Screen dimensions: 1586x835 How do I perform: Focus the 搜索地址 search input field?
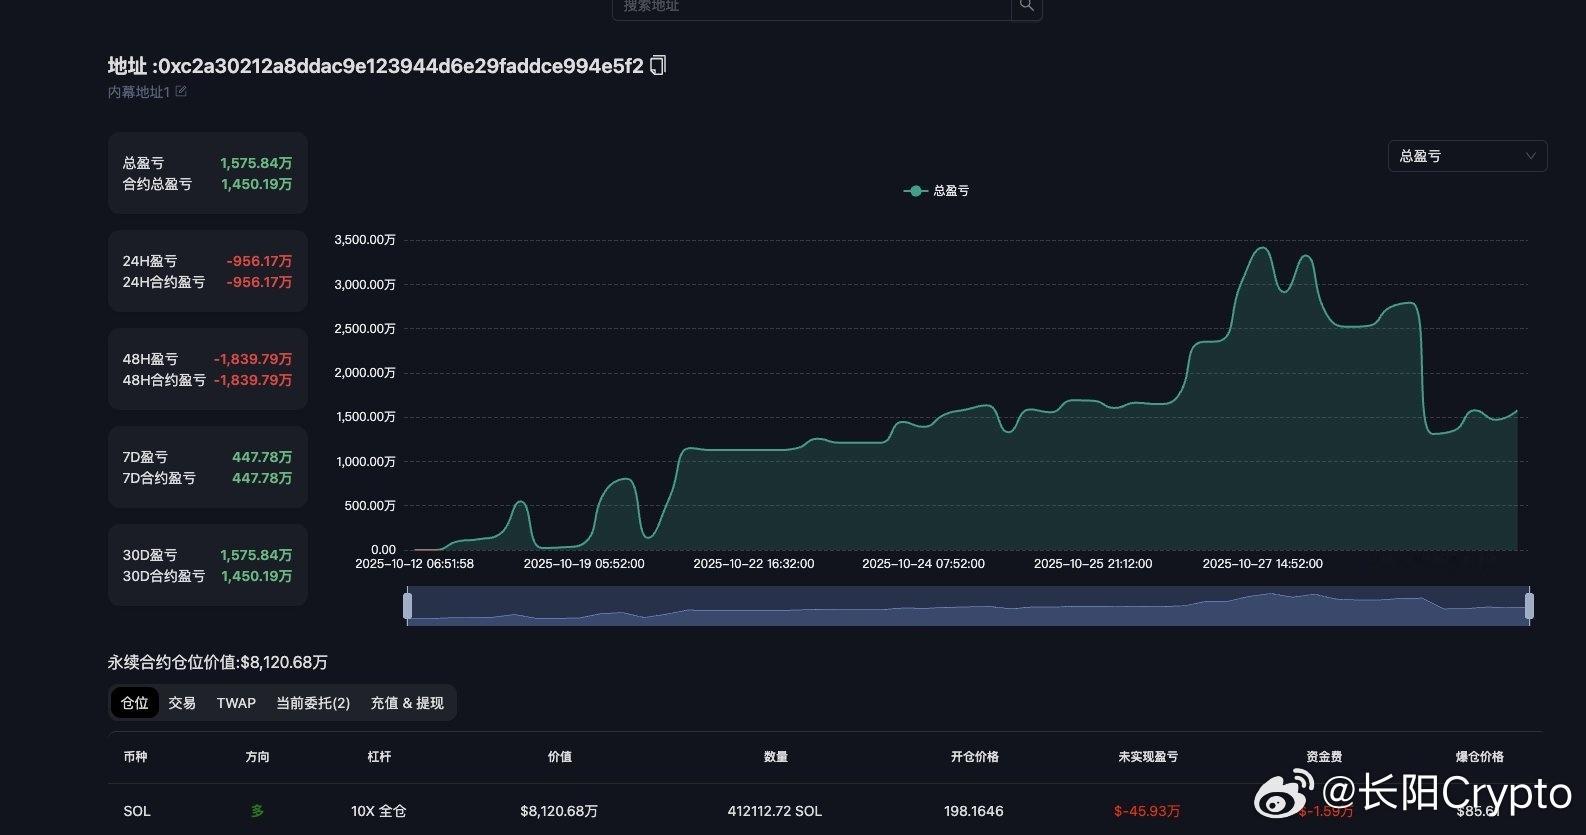[x=812, y=6]
